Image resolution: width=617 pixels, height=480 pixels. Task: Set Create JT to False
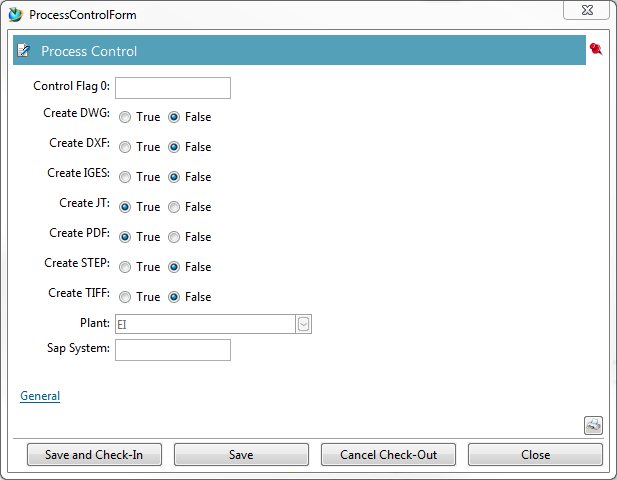(174, 207)
